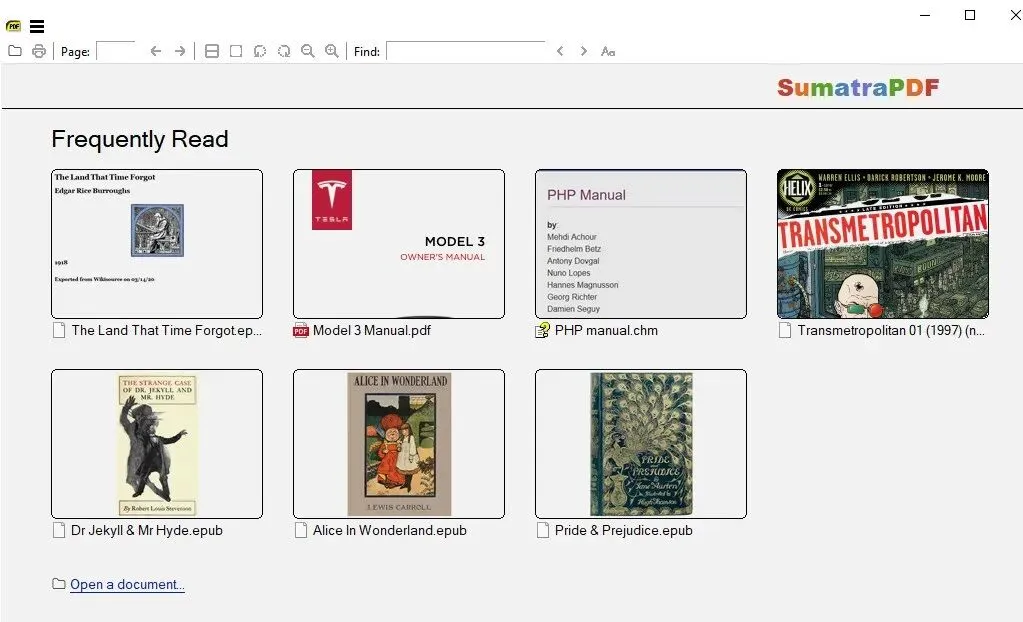Click the SumatraPDF logo
This screenshot has width=1023, height=622.
tap(858, 87)
